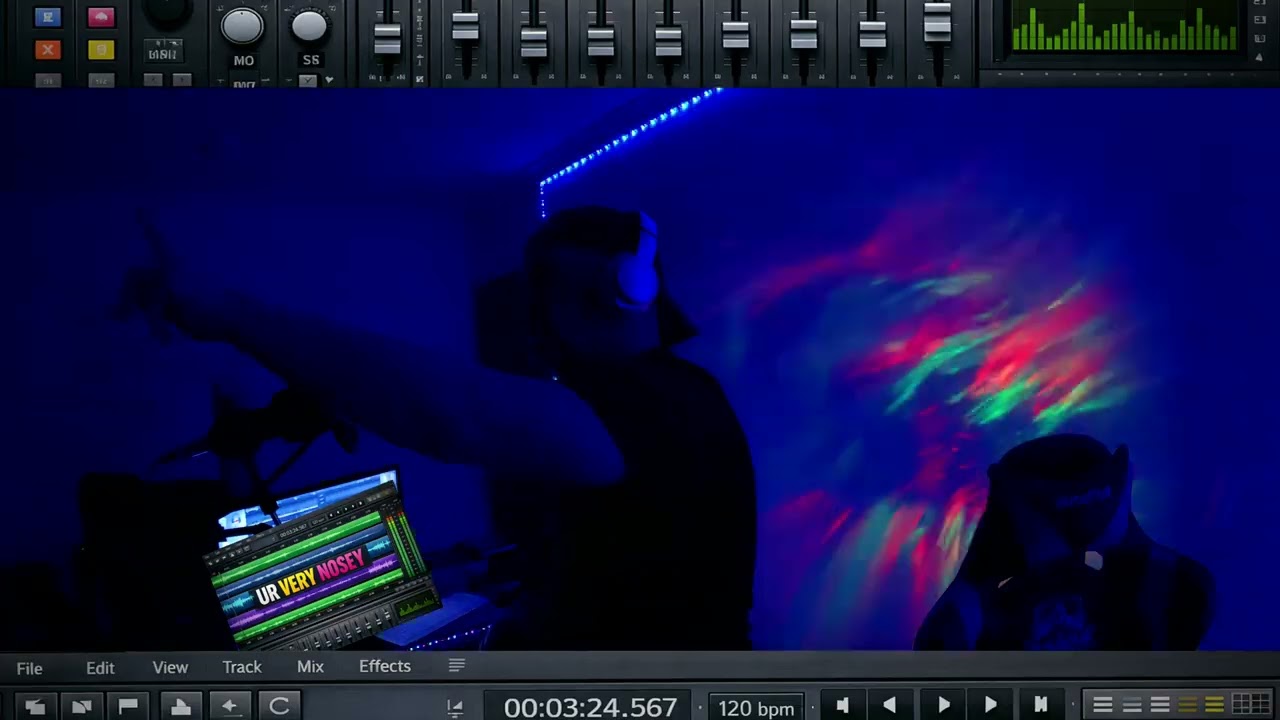Click the first toolbar icon under File
The width and height of the screenshot is (1280, 720).
point(35,706)
